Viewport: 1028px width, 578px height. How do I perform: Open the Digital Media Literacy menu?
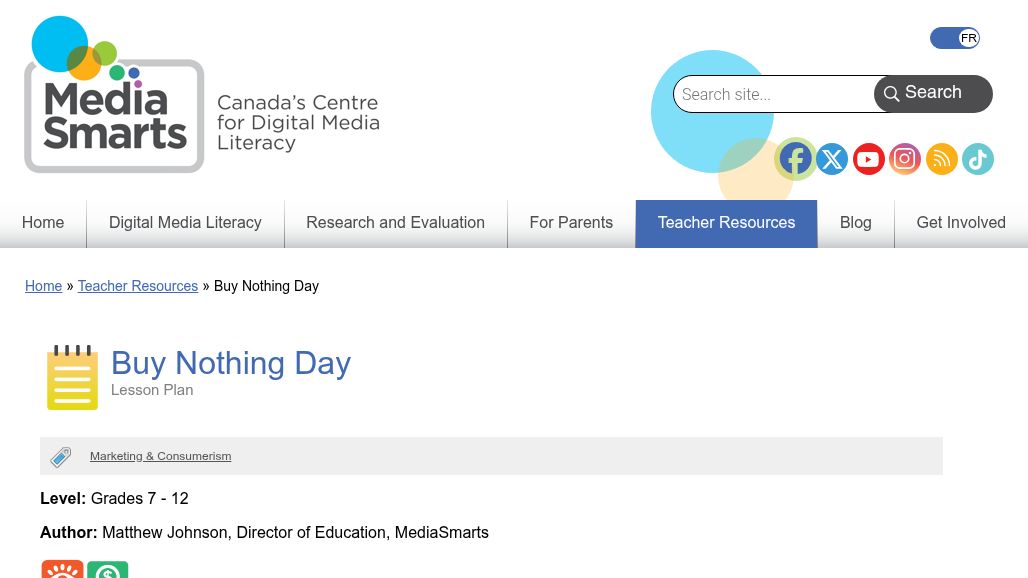coord(185,223)
